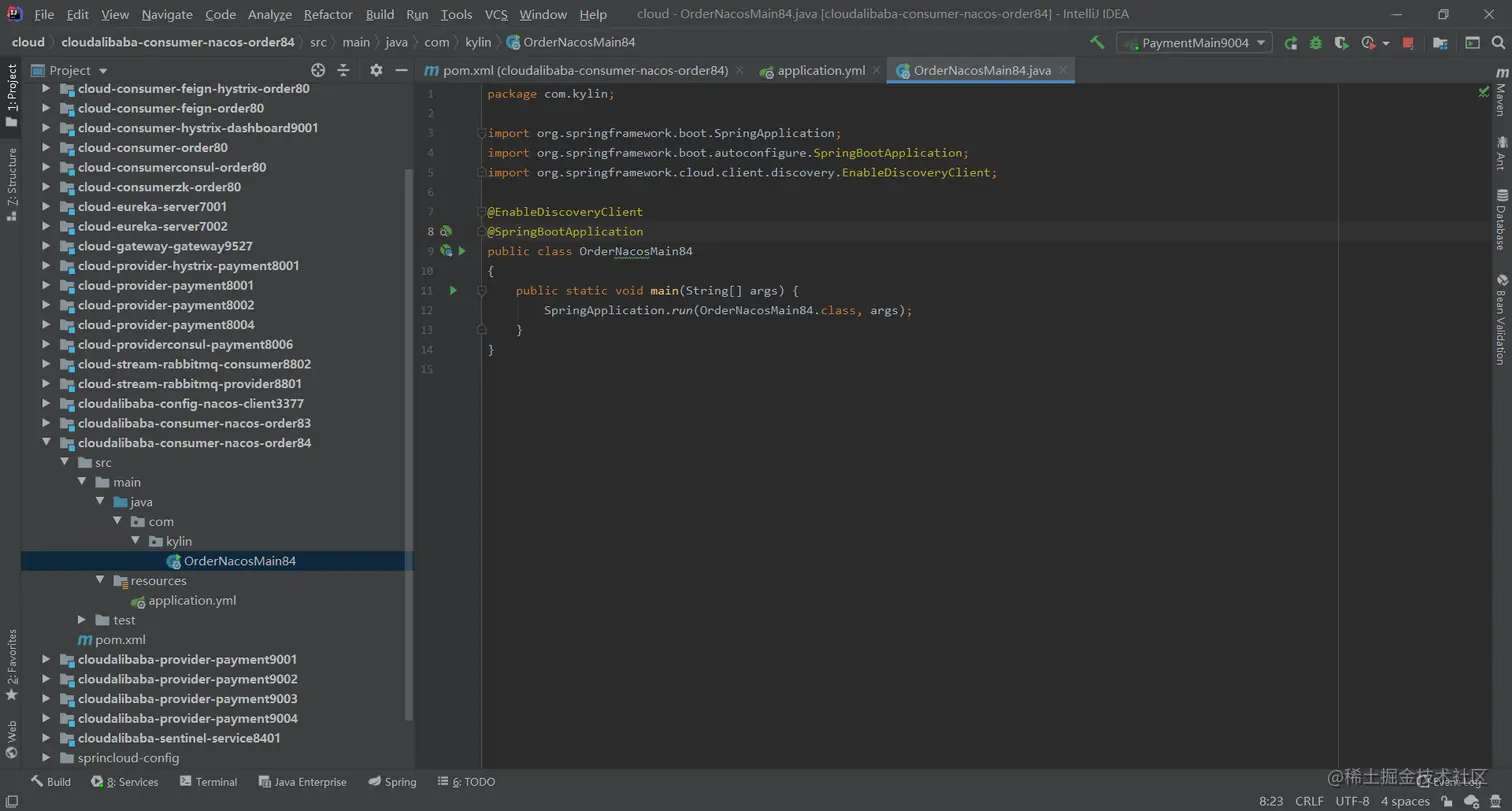The width and height of the screenshot is (1512, 811).
Task: Open the 8: Services tool window
Action: pyautogui.click(x=125, y=782)
